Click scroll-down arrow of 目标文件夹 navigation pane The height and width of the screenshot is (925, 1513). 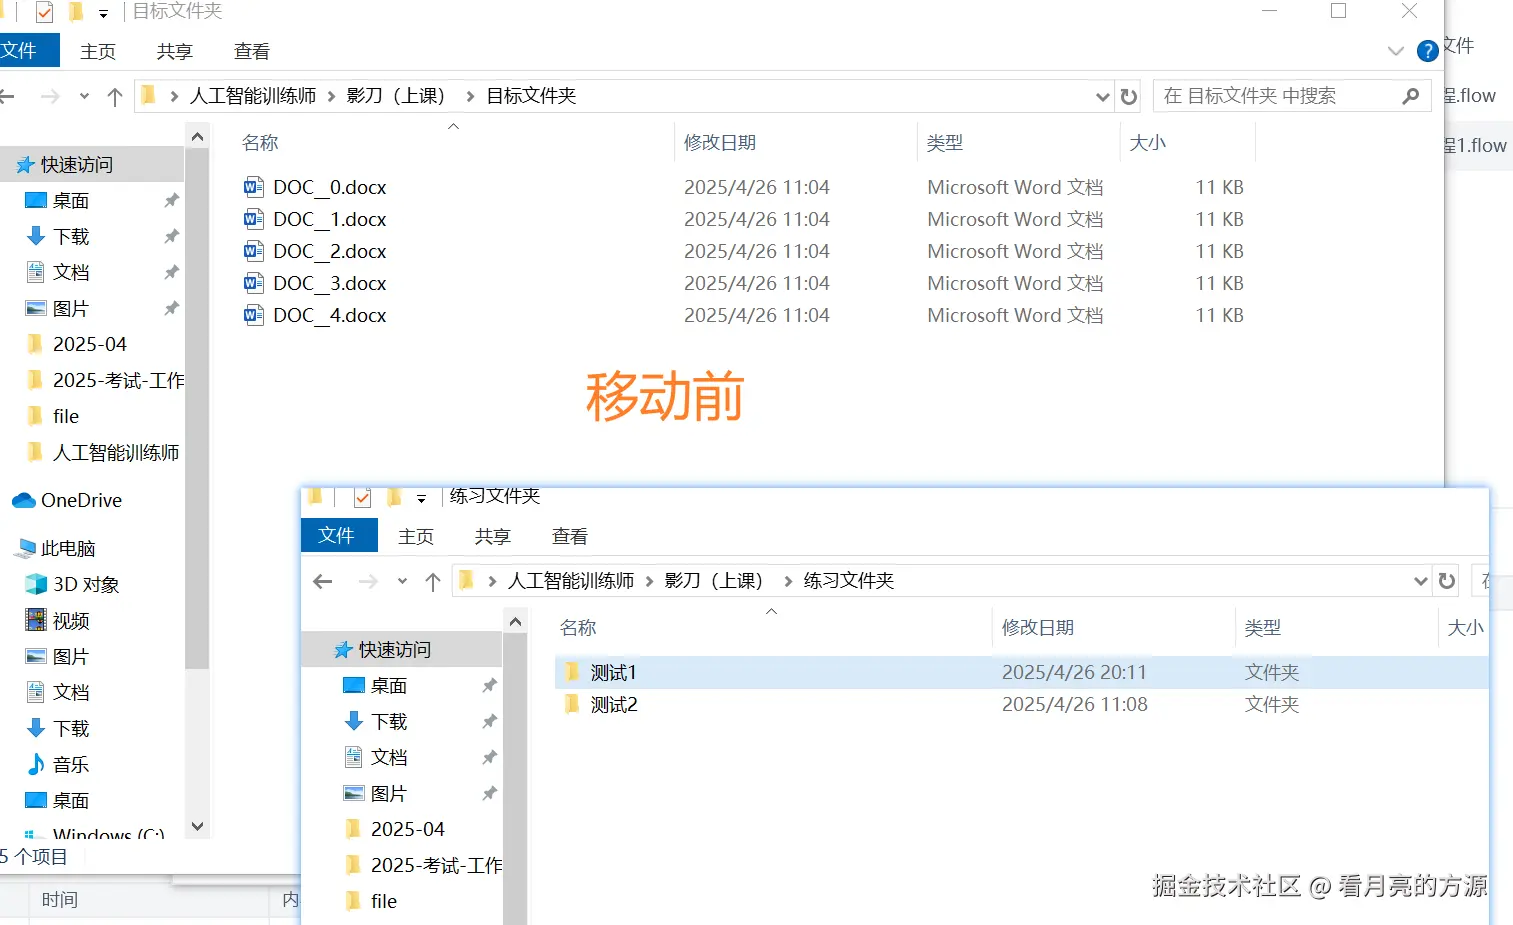[197, 826]
